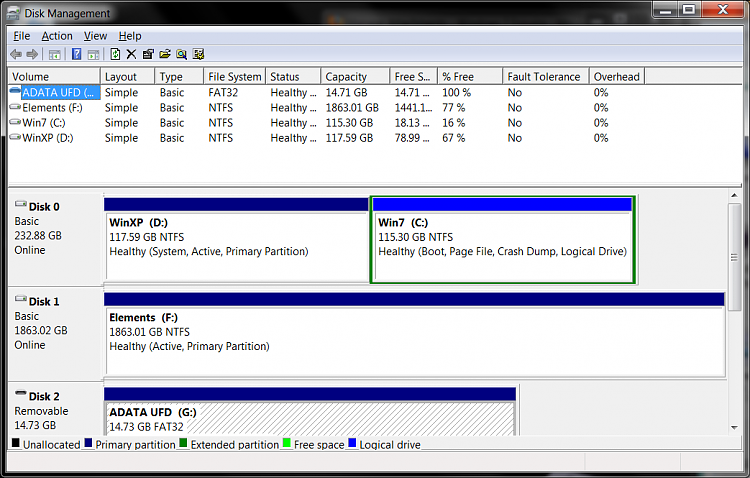Open the Action menu
Screen dimensions: 750x478
tap(57, 36)
